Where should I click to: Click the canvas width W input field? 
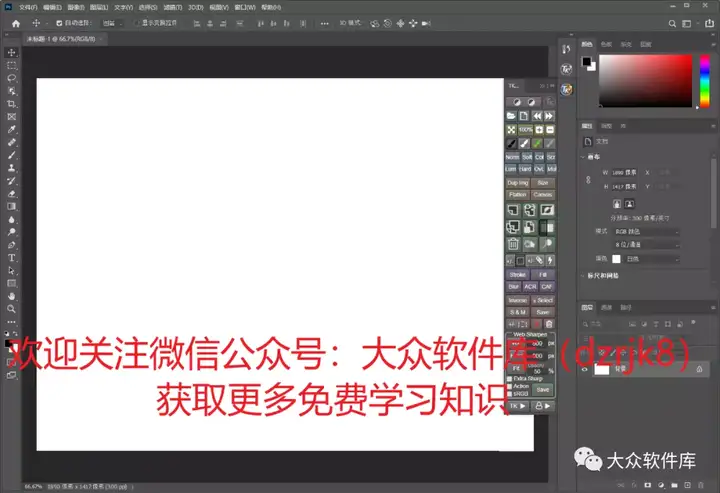click(624, 173)
